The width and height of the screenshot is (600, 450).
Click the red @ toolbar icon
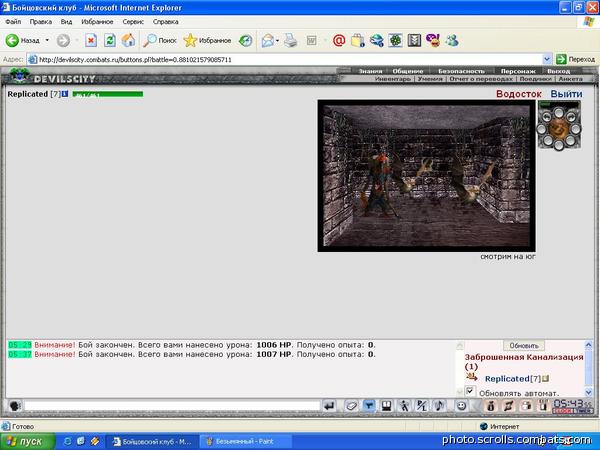click(x=339, y=41)
